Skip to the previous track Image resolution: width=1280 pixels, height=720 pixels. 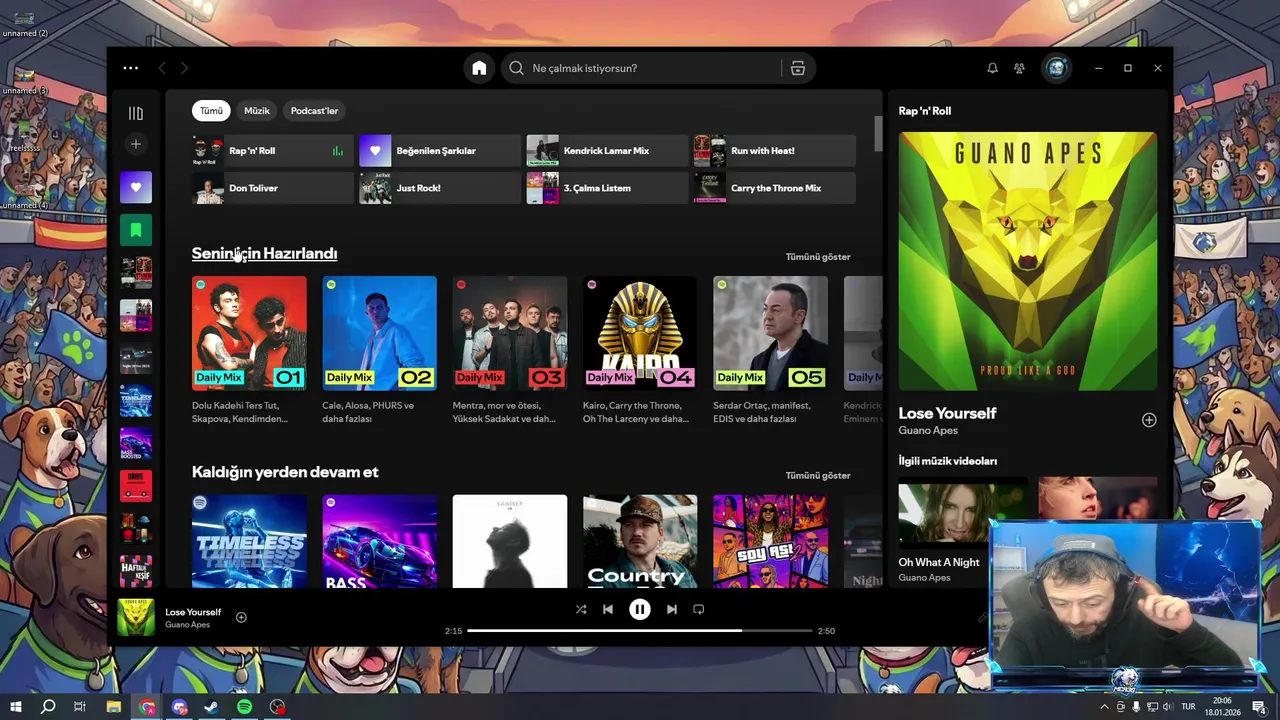point(608,609)
